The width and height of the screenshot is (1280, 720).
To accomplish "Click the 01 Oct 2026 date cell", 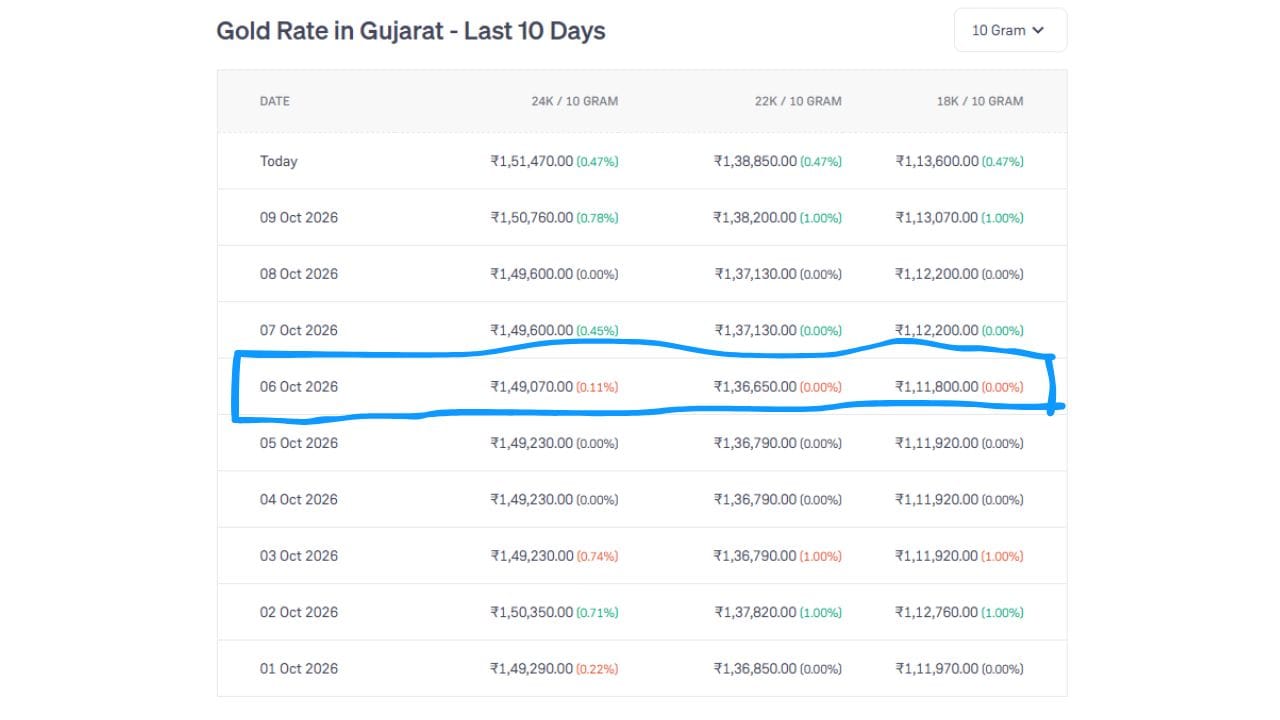I will pos(299,668).
